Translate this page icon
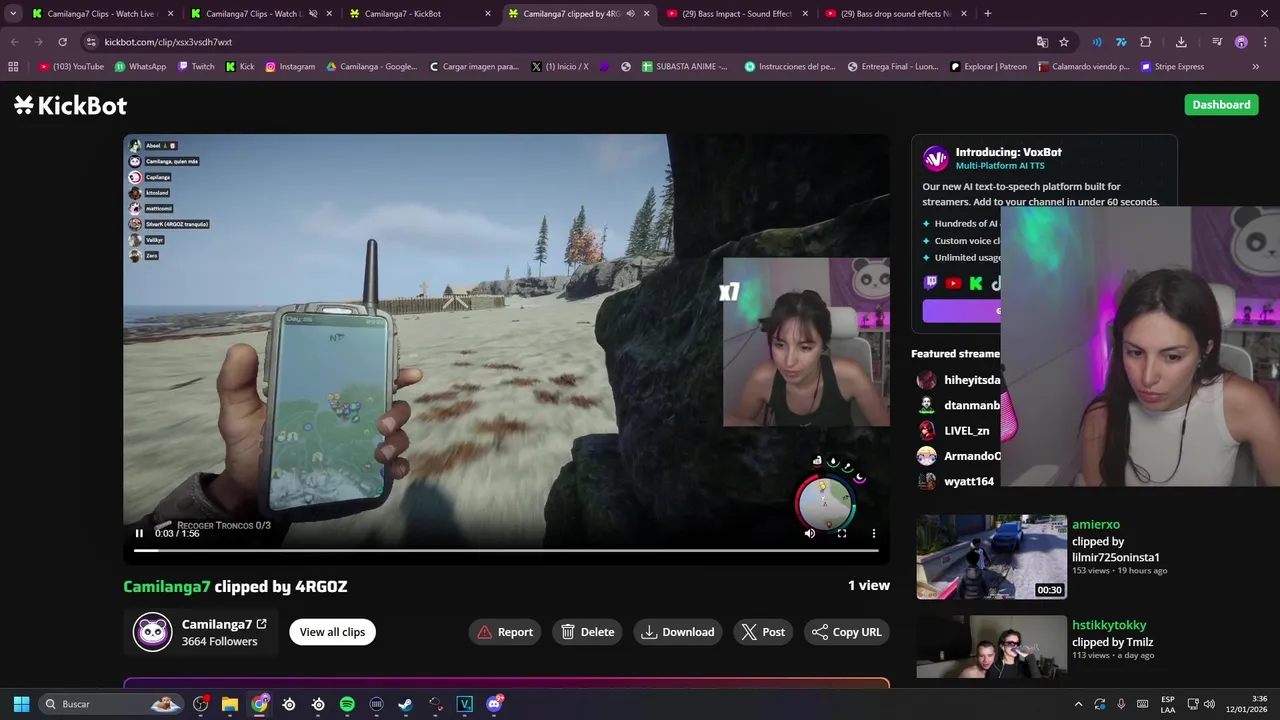The height and width of the screenshot is (720, 1280). pyautogui.click(x=1042, y=42)
